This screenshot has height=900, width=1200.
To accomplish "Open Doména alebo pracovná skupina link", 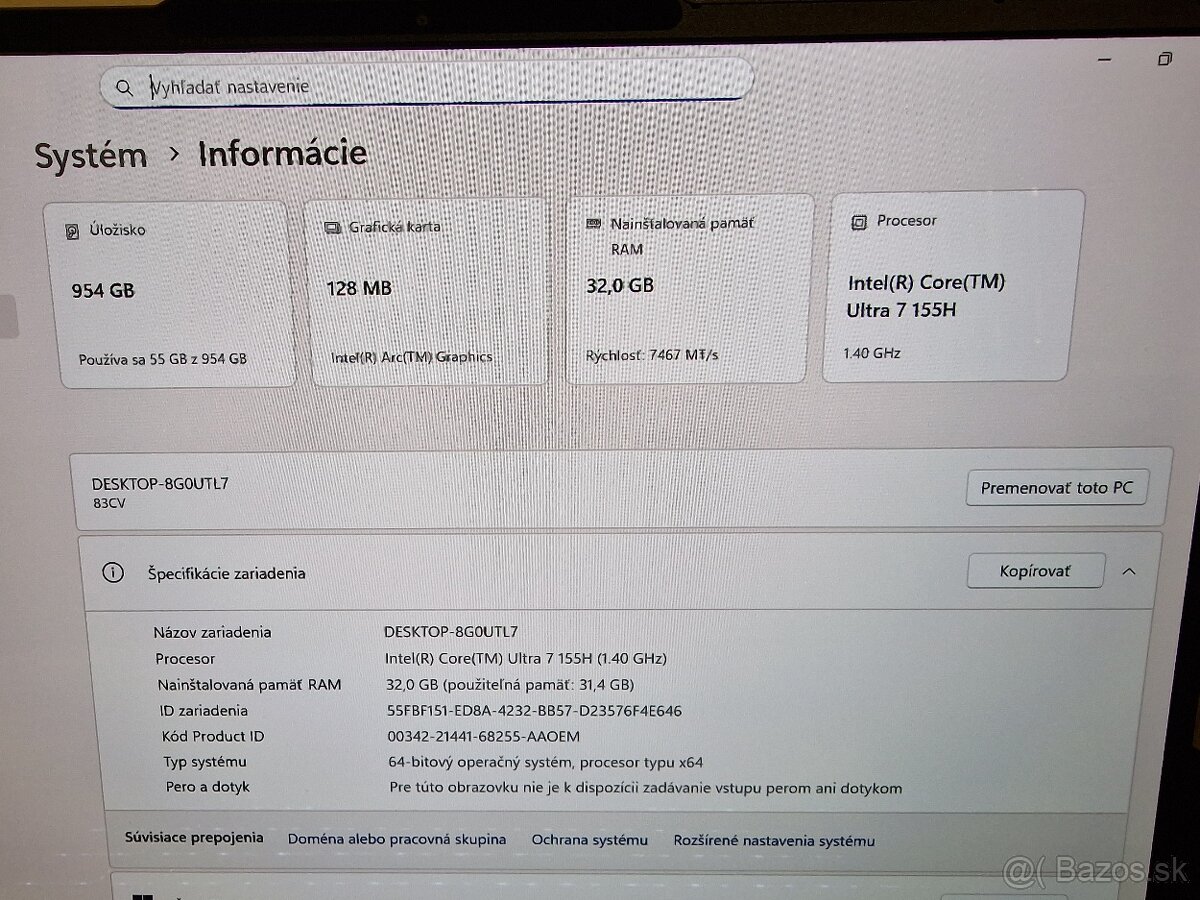I will coord(397,839).
